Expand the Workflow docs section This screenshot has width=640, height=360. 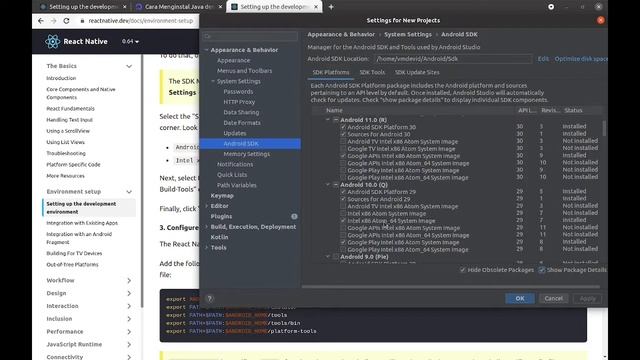click(129, 280)
